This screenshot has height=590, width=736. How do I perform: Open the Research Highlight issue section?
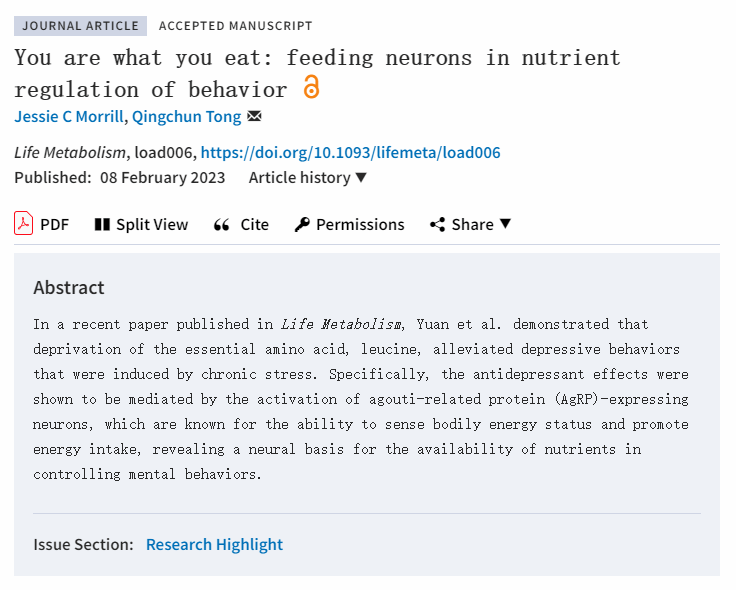(215, 544)
